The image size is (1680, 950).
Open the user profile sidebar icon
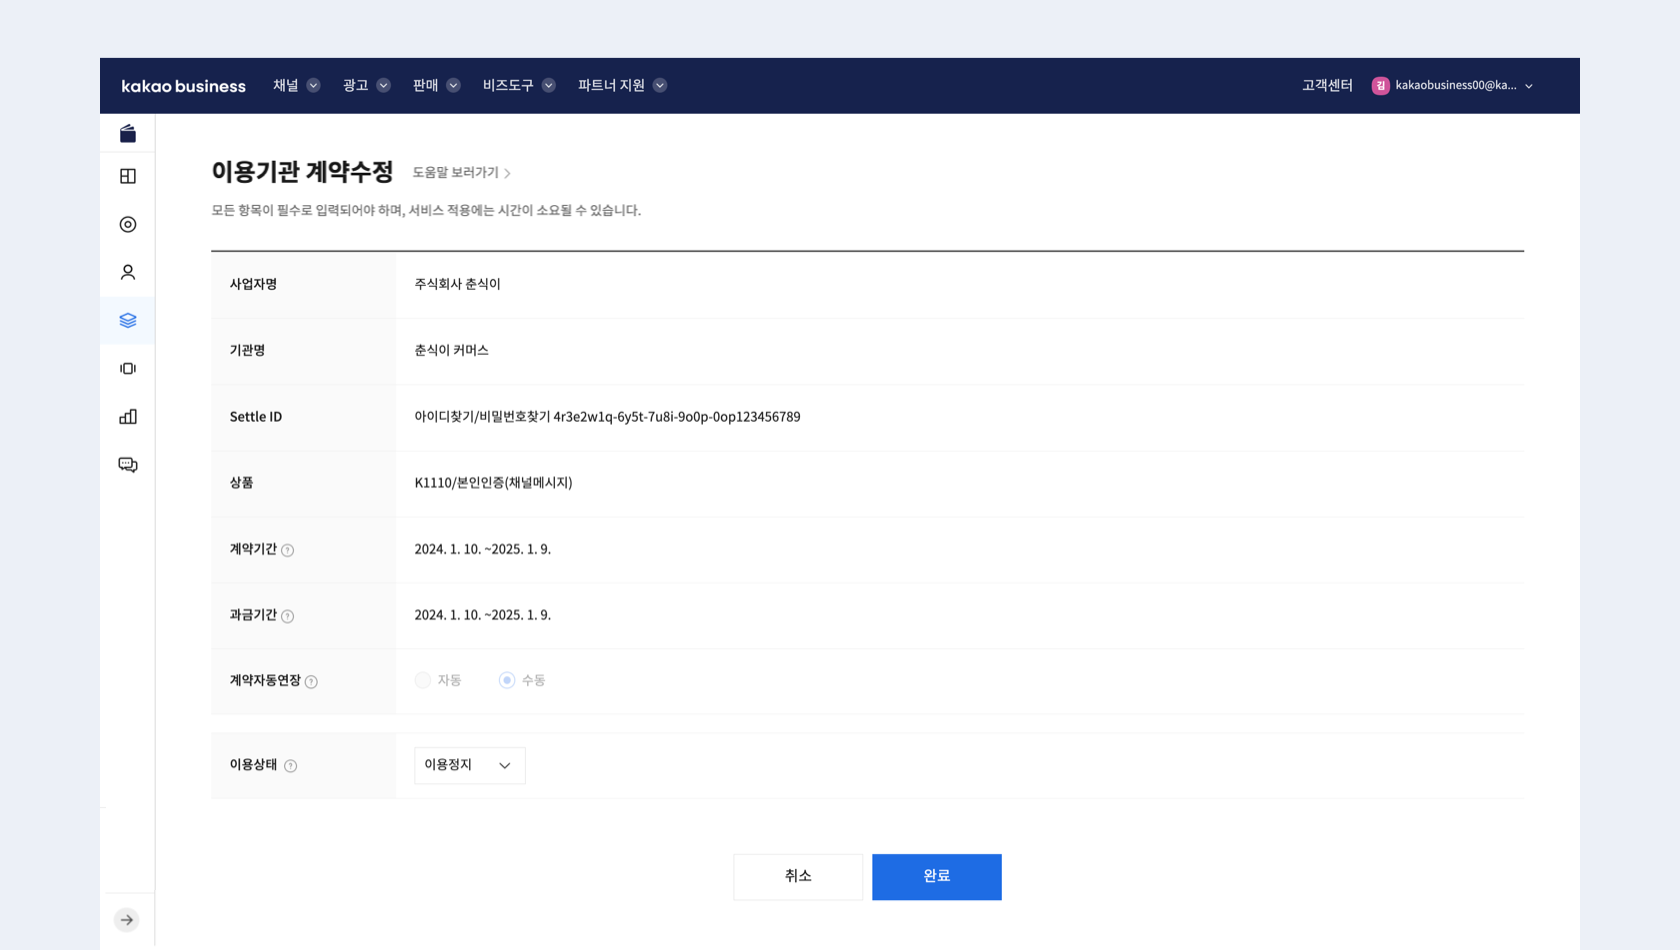[x=128, y=272]
